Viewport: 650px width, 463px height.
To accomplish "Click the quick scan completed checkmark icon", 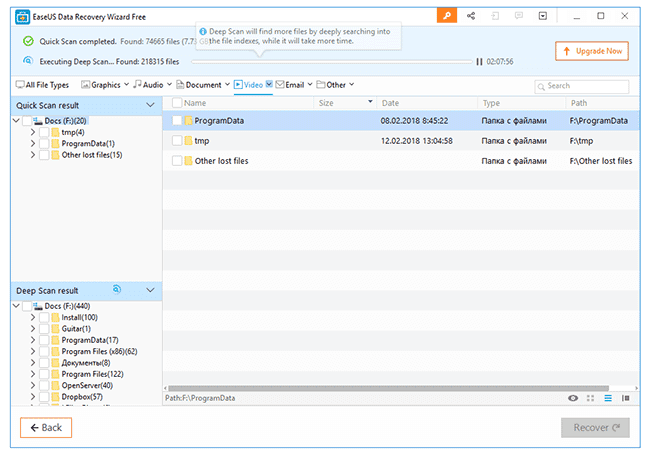I will coord(28,41).
